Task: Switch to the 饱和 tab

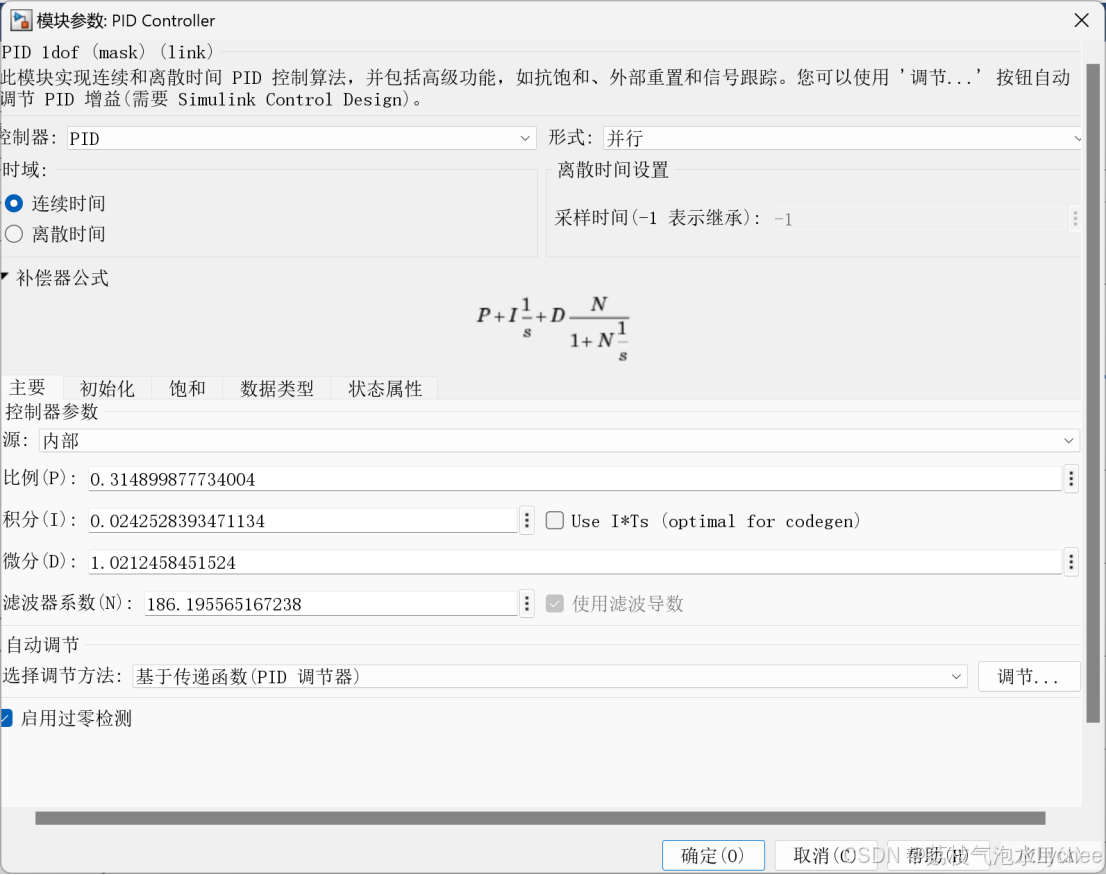Action: click(187, 388)
